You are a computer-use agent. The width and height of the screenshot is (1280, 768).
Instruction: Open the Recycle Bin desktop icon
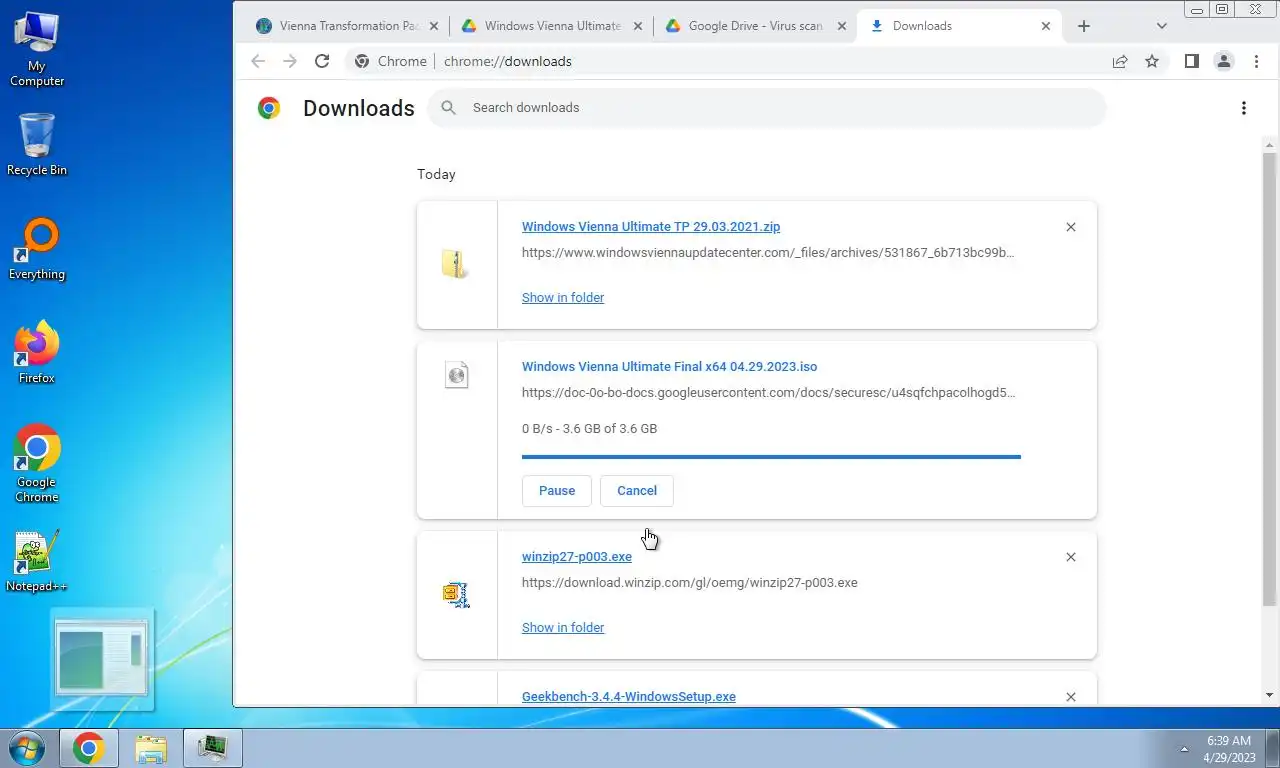(x=37, y=145)
